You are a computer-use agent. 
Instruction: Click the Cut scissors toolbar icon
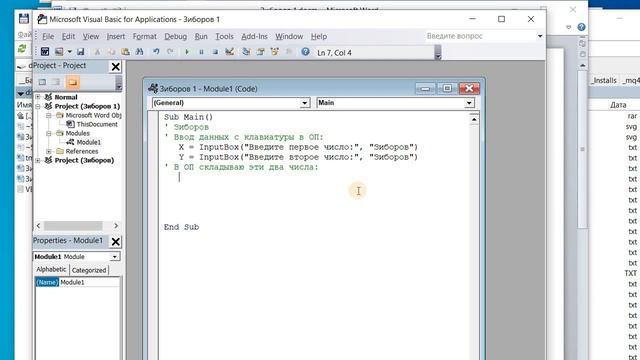(97, 52)
